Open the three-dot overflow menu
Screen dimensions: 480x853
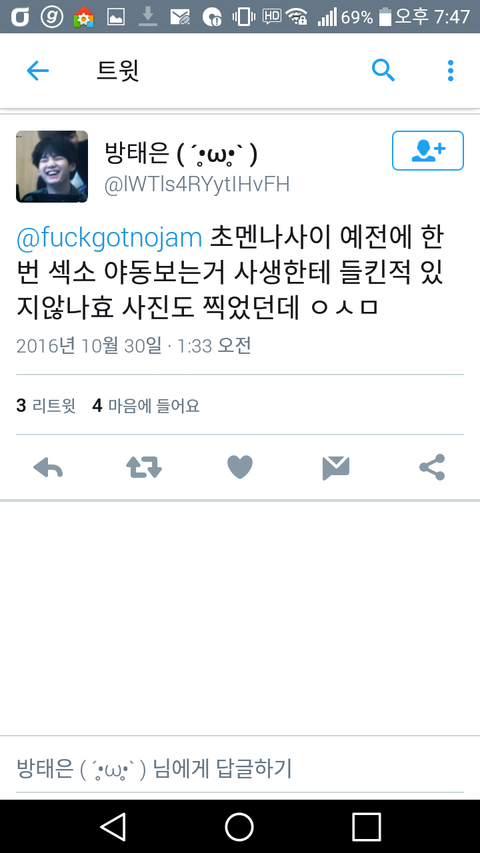pyautogui.click(x=451, y=71)
